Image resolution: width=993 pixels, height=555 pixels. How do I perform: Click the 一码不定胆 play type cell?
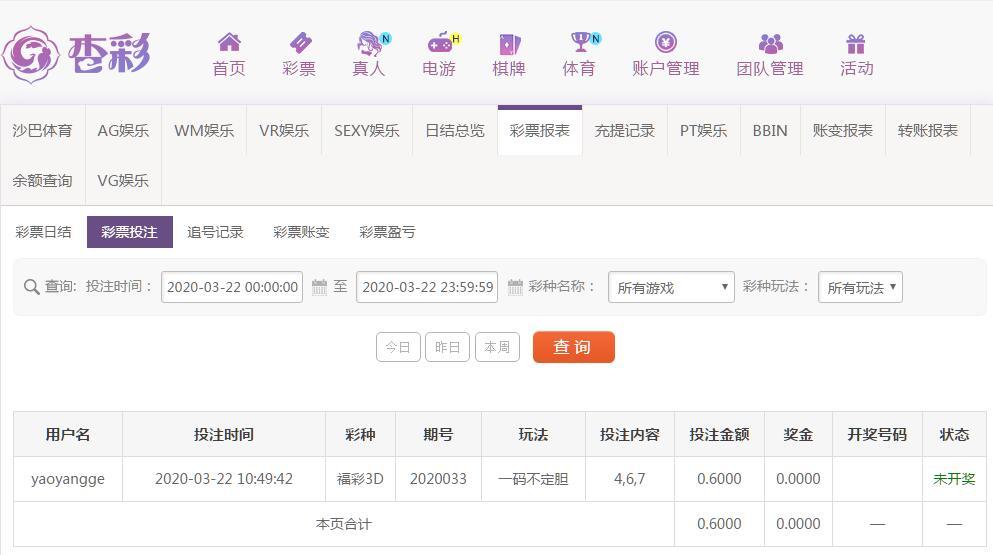(533, 479)
